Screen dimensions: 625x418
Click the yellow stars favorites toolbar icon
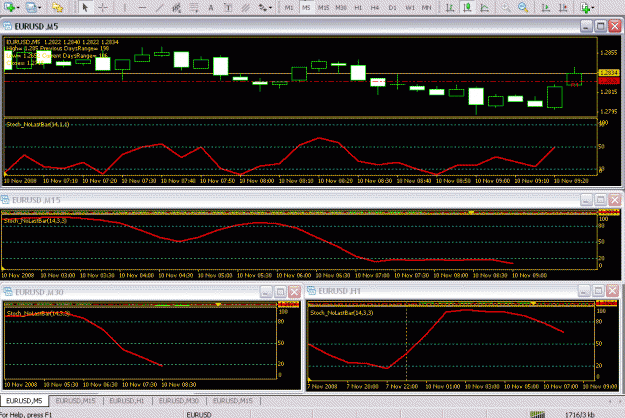pos(57,7)
